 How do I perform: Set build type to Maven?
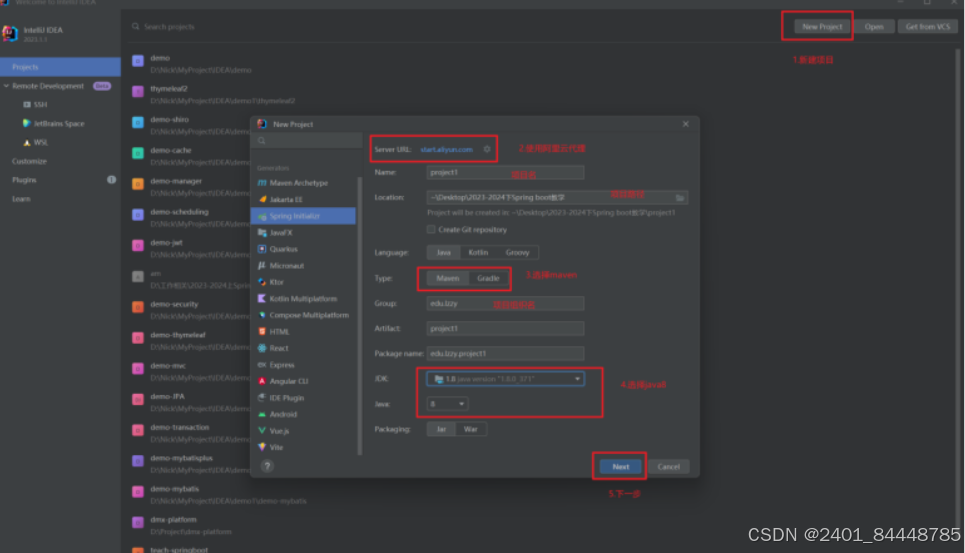(447, 278)
